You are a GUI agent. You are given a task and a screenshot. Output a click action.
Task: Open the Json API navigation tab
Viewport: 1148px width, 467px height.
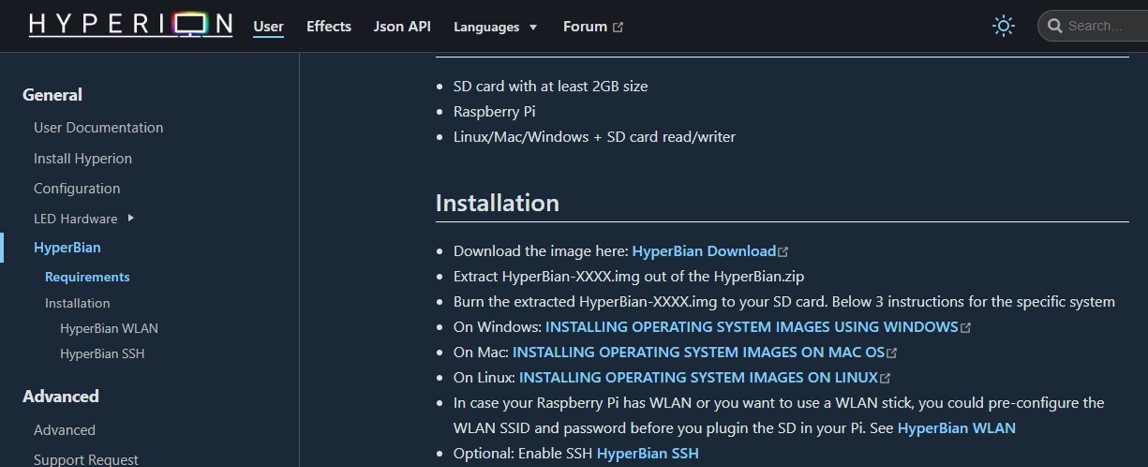click(402, 26)
